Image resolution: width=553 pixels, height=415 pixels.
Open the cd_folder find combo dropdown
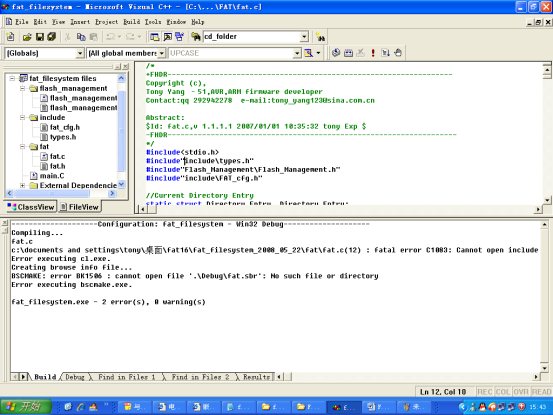(304, 36)
